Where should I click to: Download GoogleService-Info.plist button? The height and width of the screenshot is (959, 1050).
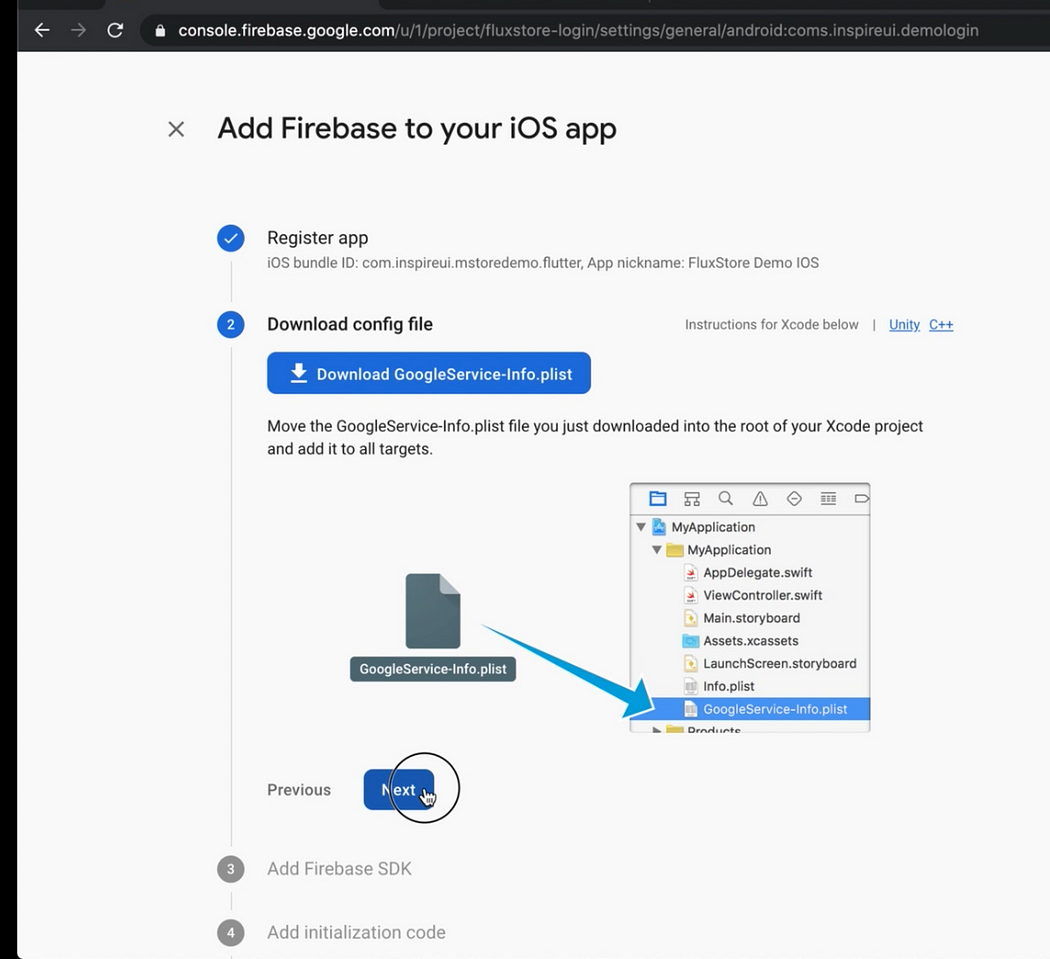429,374
